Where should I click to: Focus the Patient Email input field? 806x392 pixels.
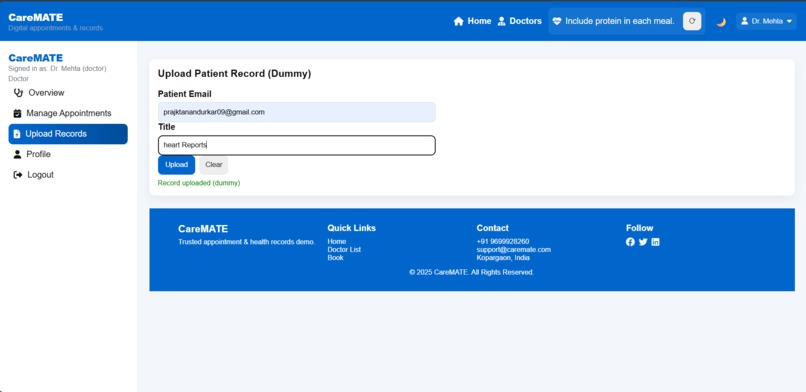point(297,112)
